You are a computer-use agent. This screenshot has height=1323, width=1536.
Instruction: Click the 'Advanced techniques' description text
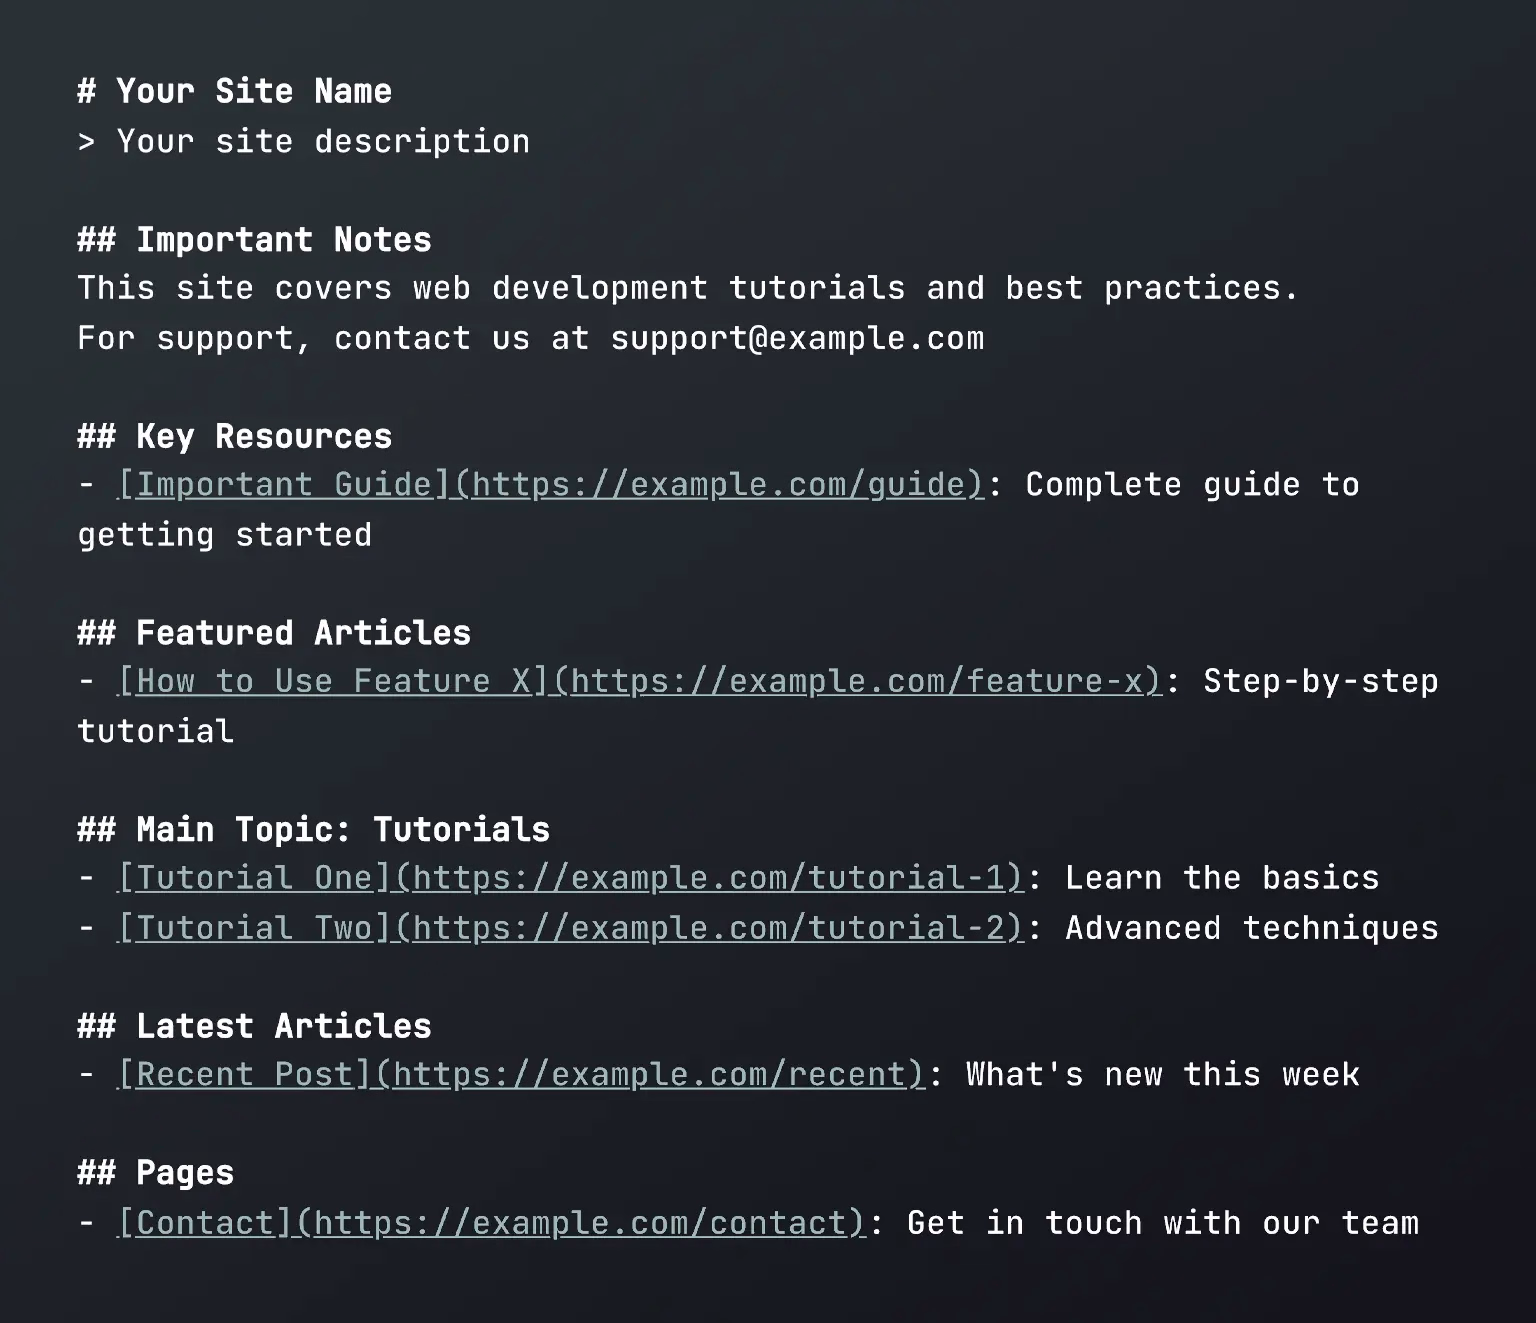coord(1251,928)
